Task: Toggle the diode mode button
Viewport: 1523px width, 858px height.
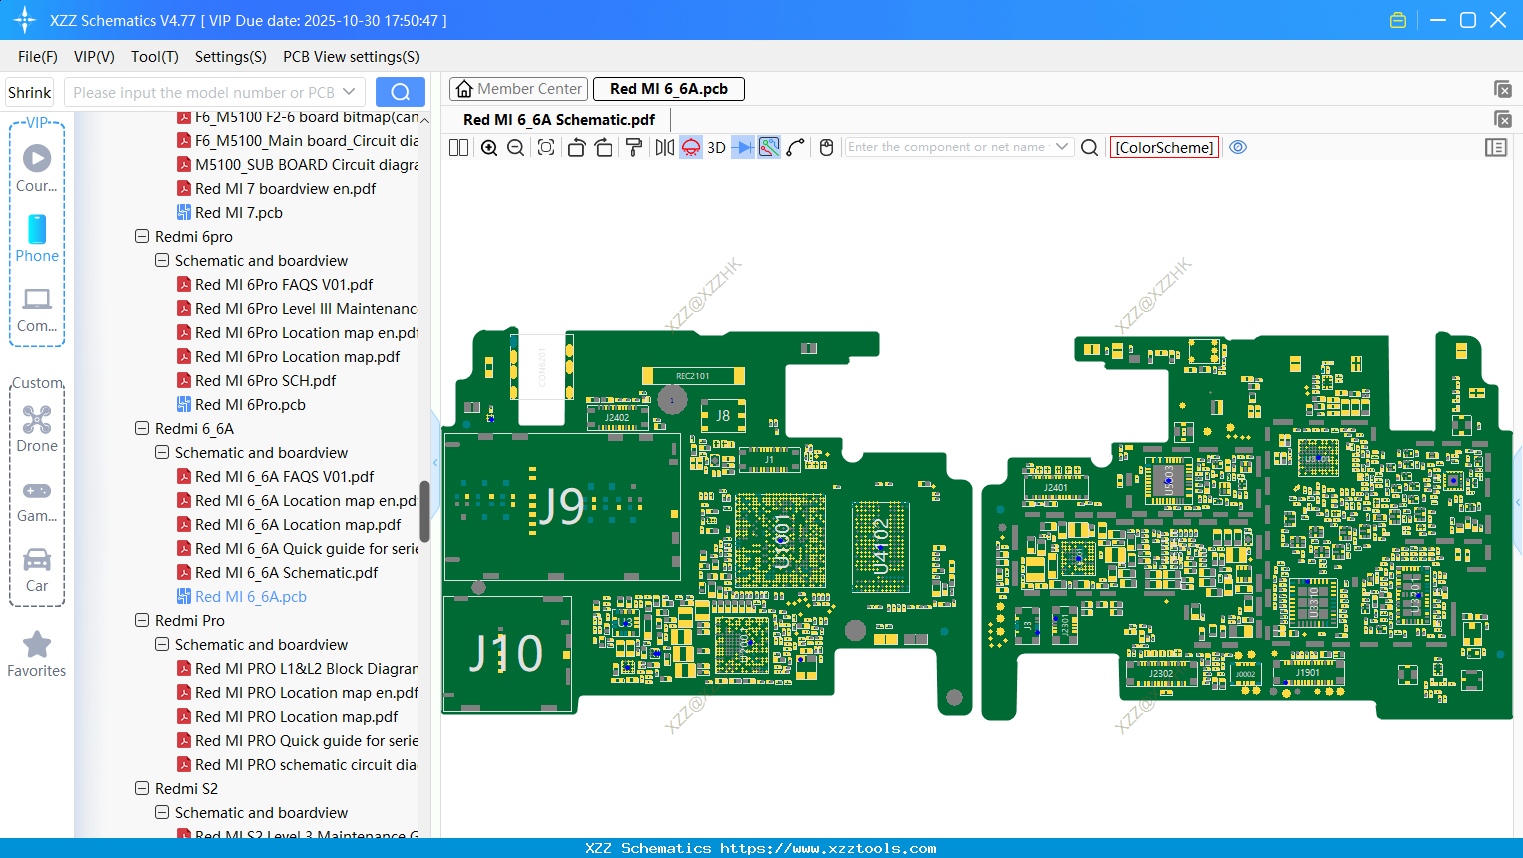Action: click(742, 148)
